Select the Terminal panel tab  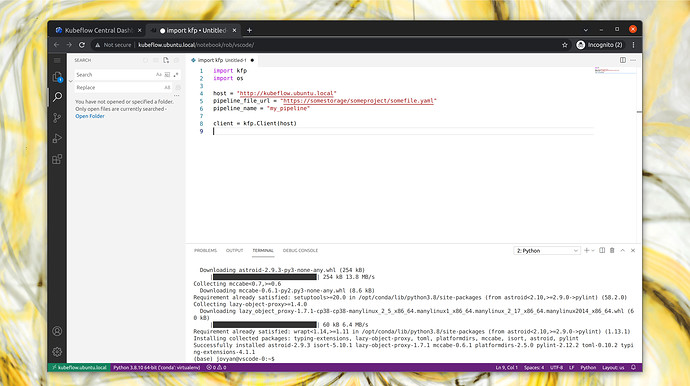[263, 250]
